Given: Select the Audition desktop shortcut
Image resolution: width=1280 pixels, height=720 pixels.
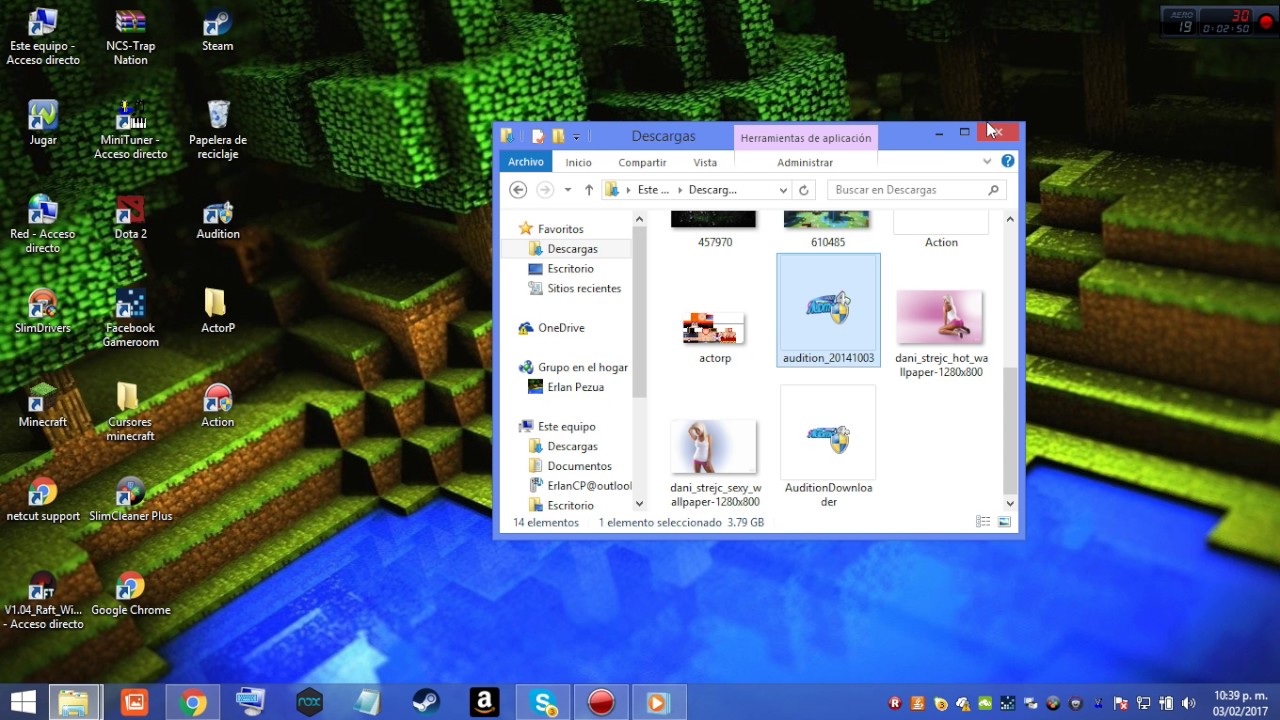Looking at the screenshot, I should pos(217,219).
